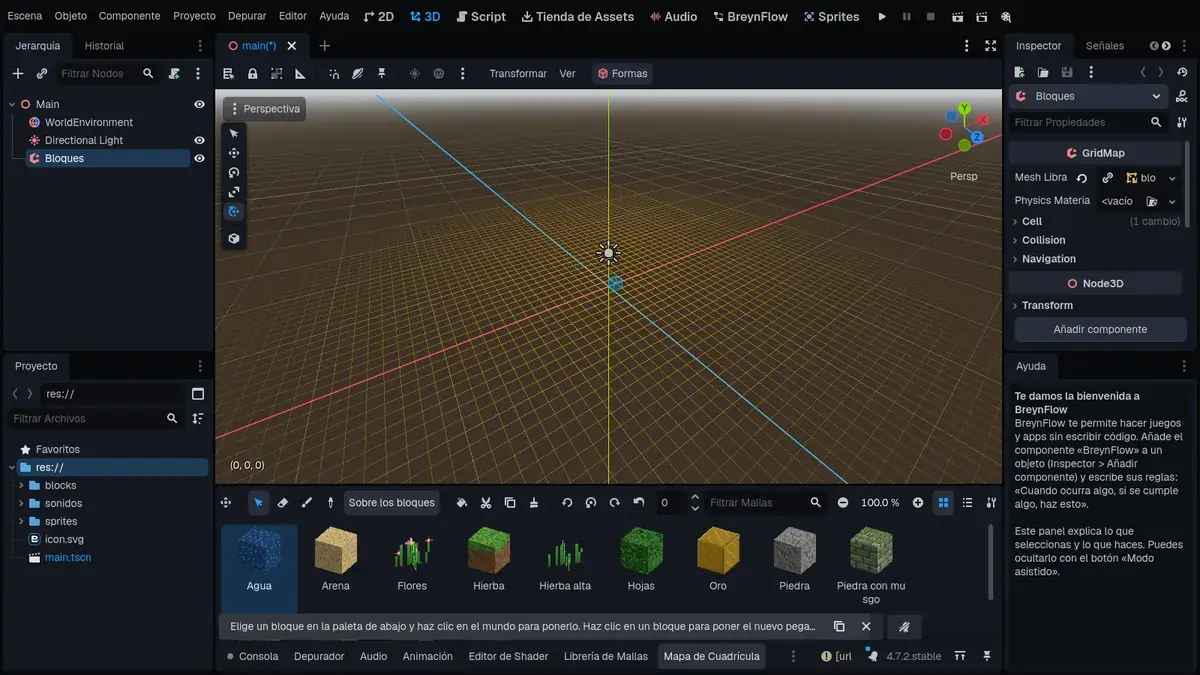The width and height of the screenshot is (1200, 675).
Task: Select the eraser tool in GridMap toolbar
Action: (x=283, y=503)
